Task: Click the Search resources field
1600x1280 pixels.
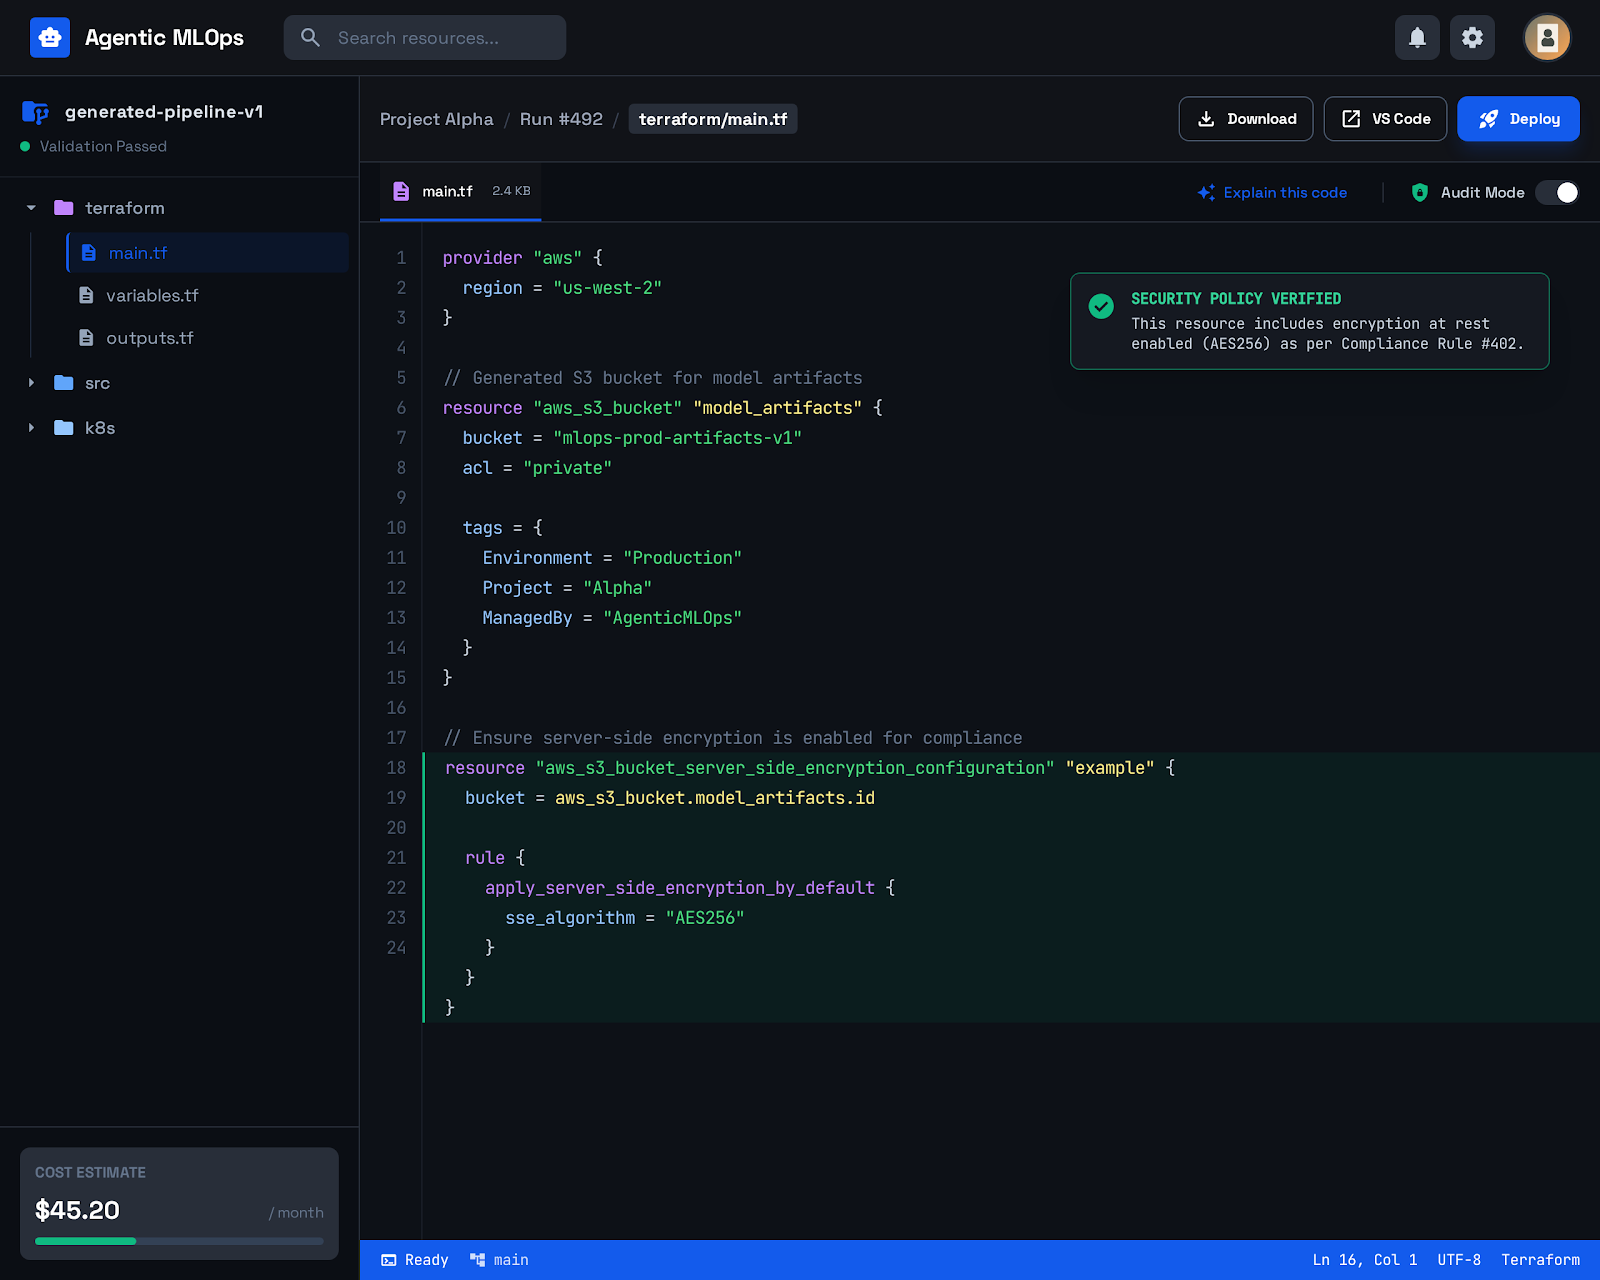Action: coord(424,37)
